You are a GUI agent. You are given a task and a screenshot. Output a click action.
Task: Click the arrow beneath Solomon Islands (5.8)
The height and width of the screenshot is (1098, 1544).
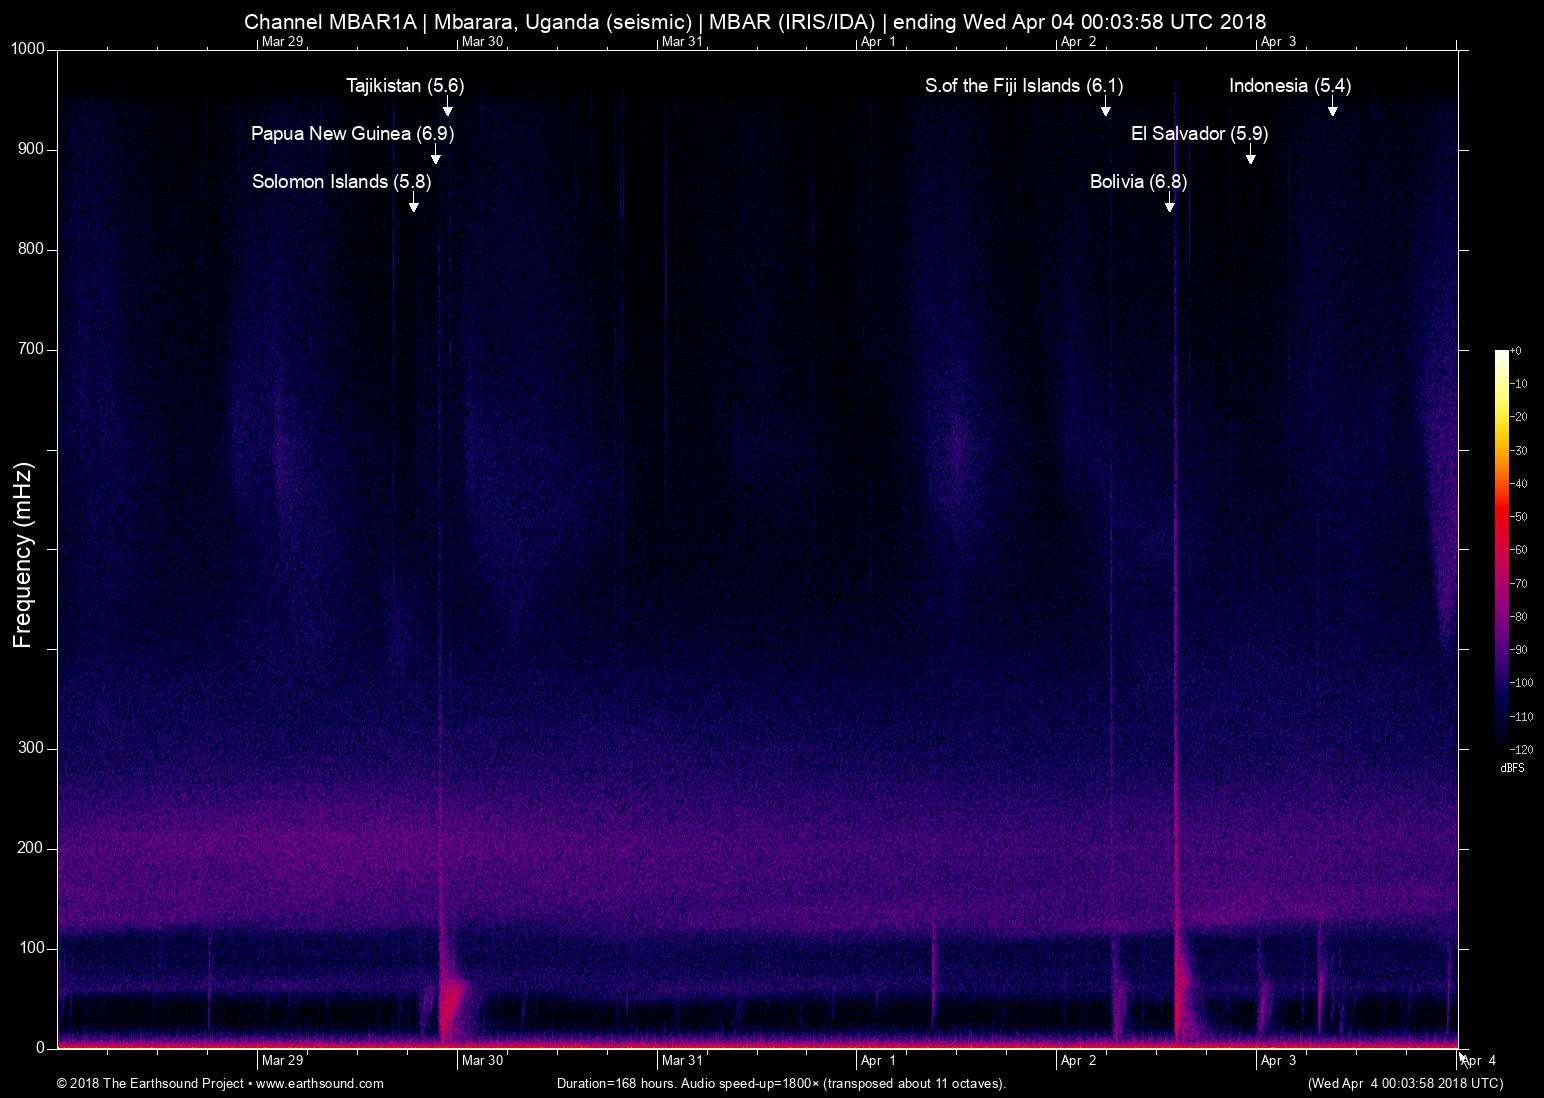[413, 205]
